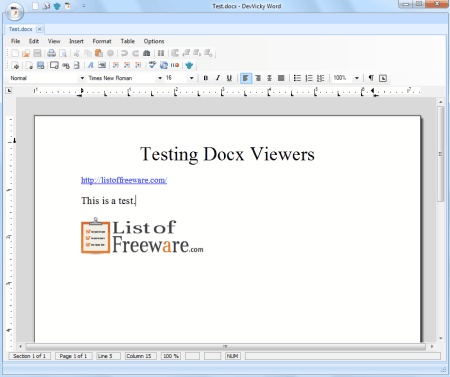Redo the last undone action
The width and height of the screenshot is (450, 377).
[135, 53]
